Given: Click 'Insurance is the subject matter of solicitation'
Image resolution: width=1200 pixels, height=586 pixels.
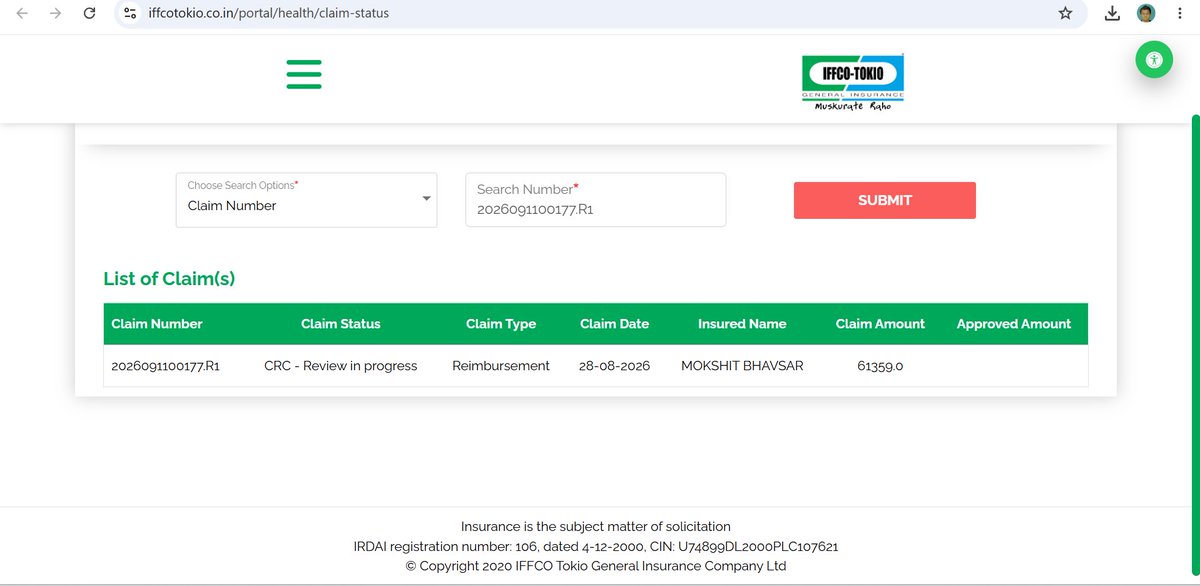Looking at the screenshot, I should coord(596,526).
